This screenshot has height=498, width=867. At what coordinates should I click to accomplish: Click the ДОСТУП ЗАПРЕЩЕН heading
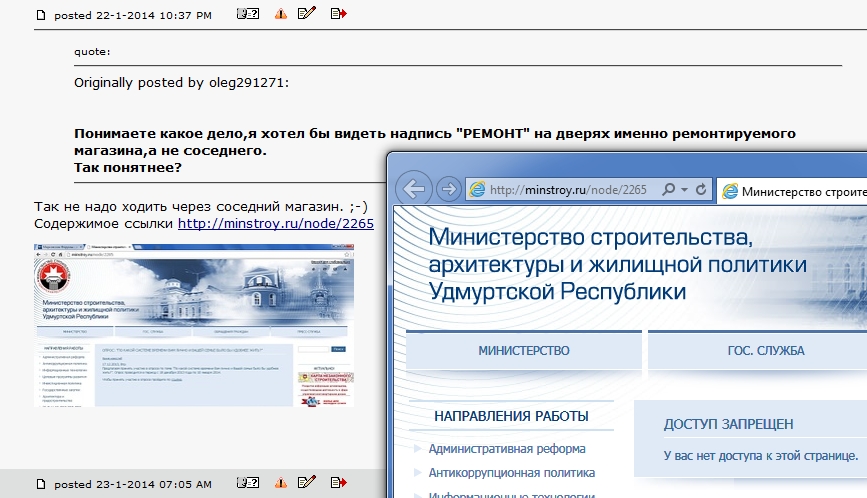[728, 424]
